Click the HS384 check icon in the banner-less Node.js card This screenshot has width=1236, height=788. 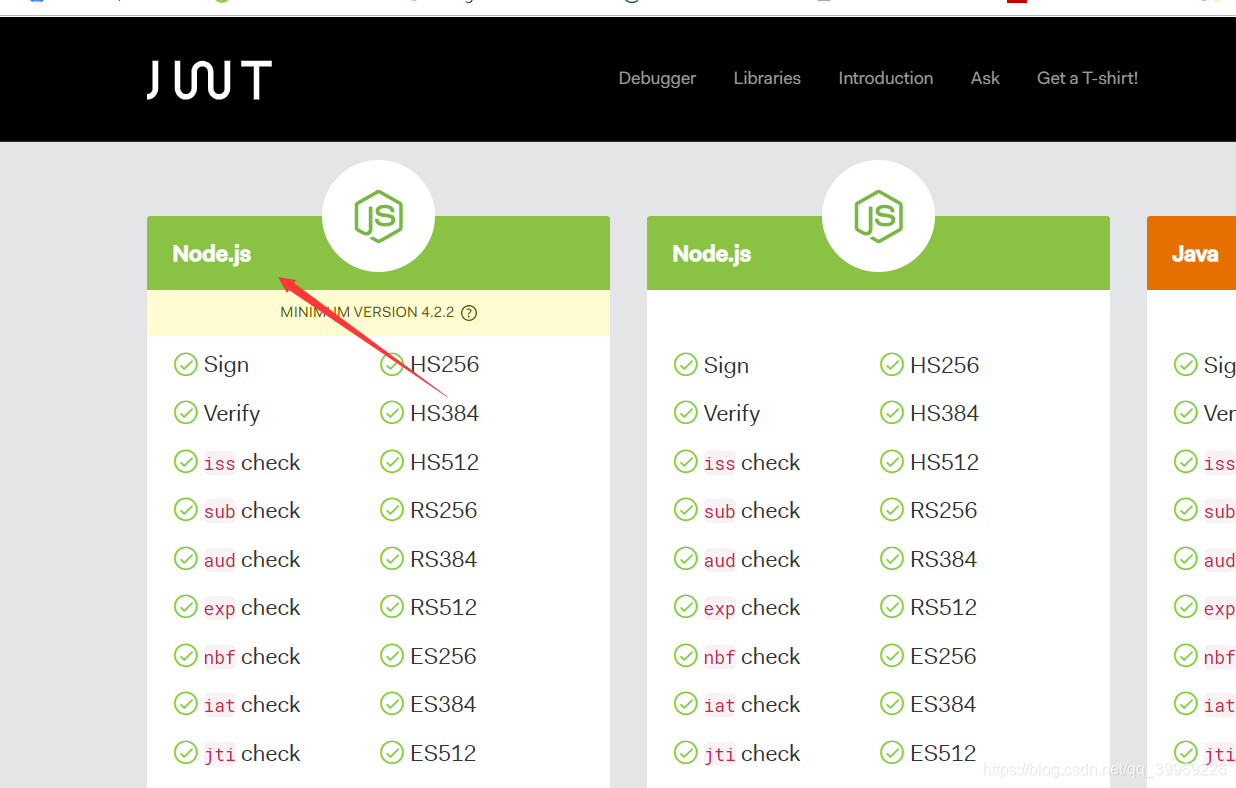892,413
